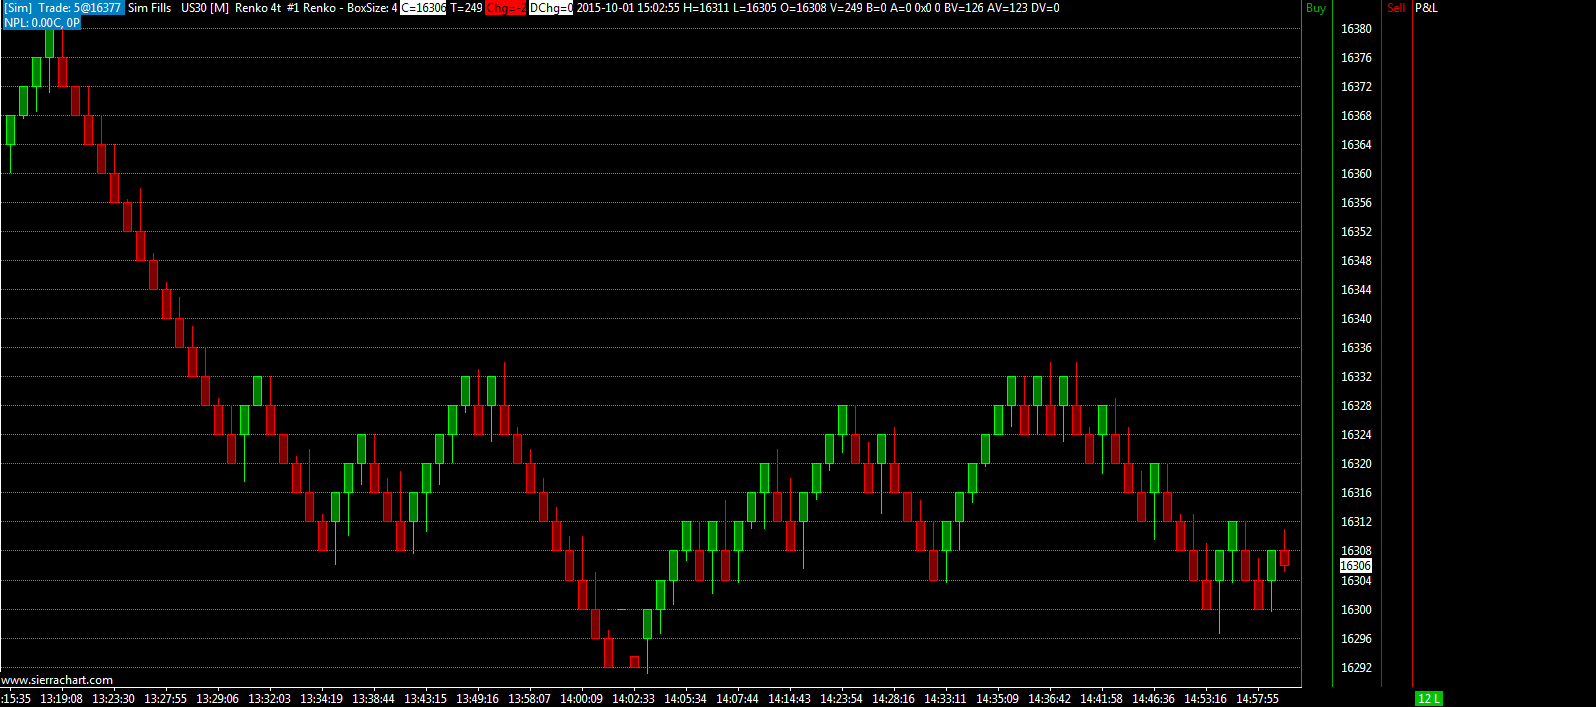Click the 14:53:16 time axis label
The width and height of the screenshot is (1596, 707).
[1205, 699]
